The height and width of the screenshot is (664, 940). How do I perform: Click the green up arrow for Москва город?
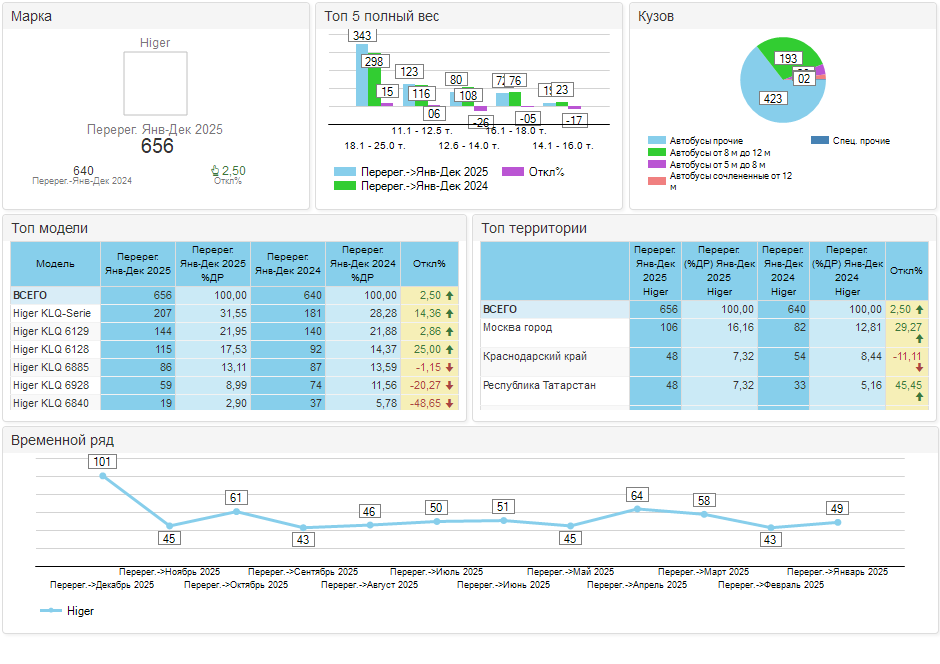pyautogui.click(x=918, y=339)
